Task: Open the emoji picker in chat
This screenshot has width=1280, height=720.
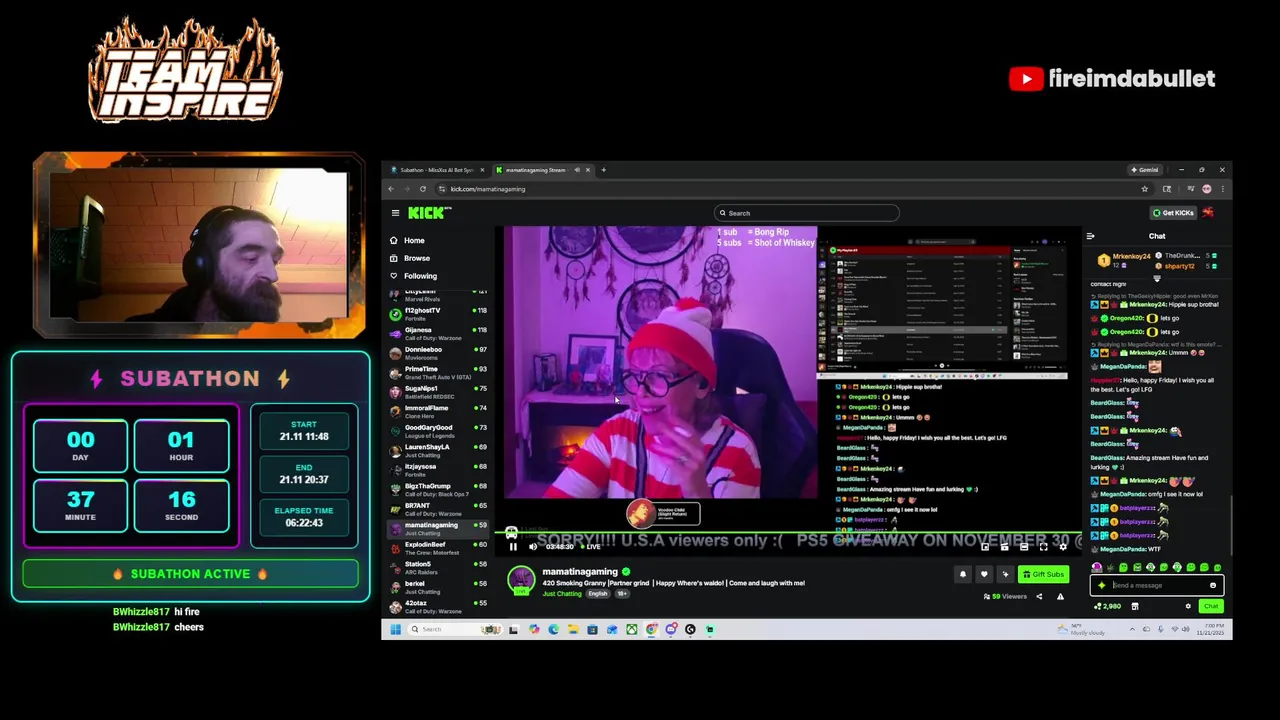Action: [x=1213, y=585]
